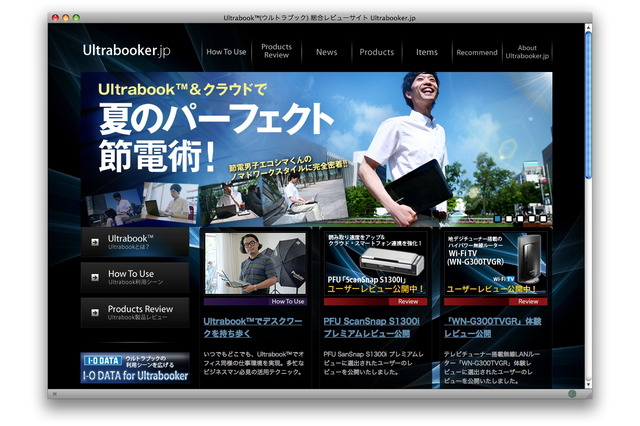This screenshot has height=426, width=640.
Task: Click the scrollbar up arrow
Action: [588, 28]
